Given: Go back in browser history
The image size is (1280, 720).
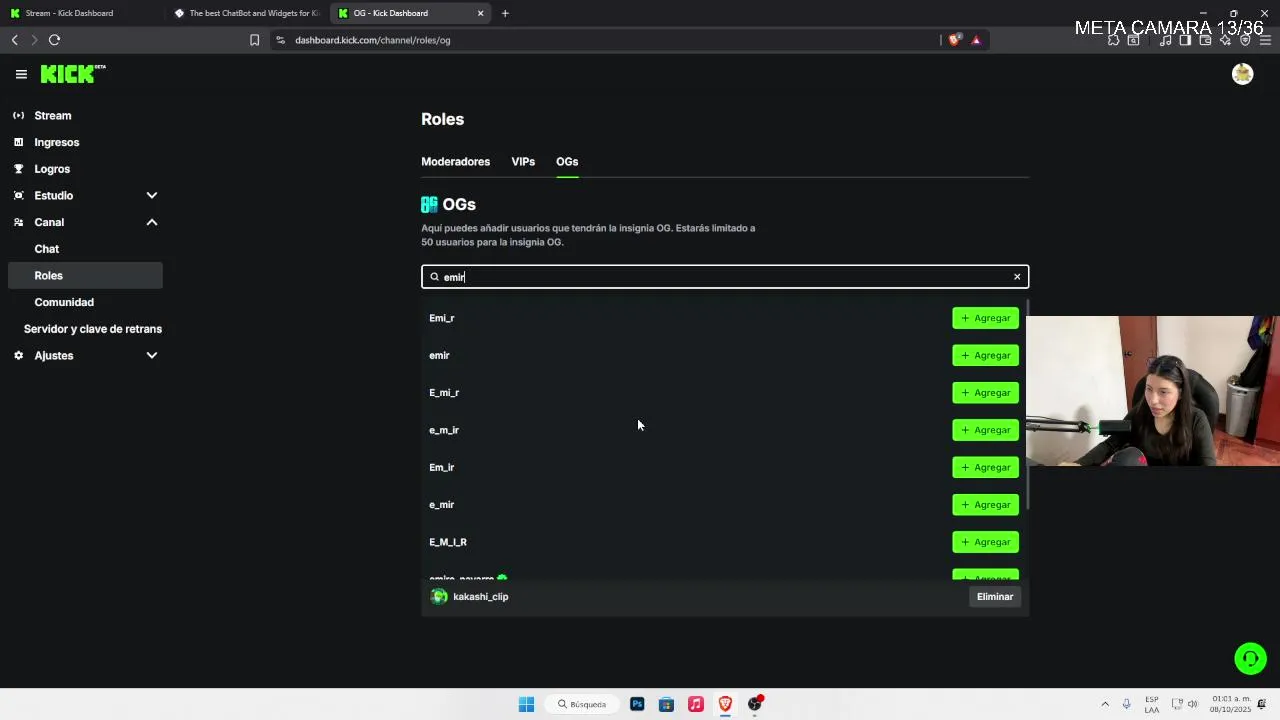Looking at the screenshot, I should click(x=14, y=40).
